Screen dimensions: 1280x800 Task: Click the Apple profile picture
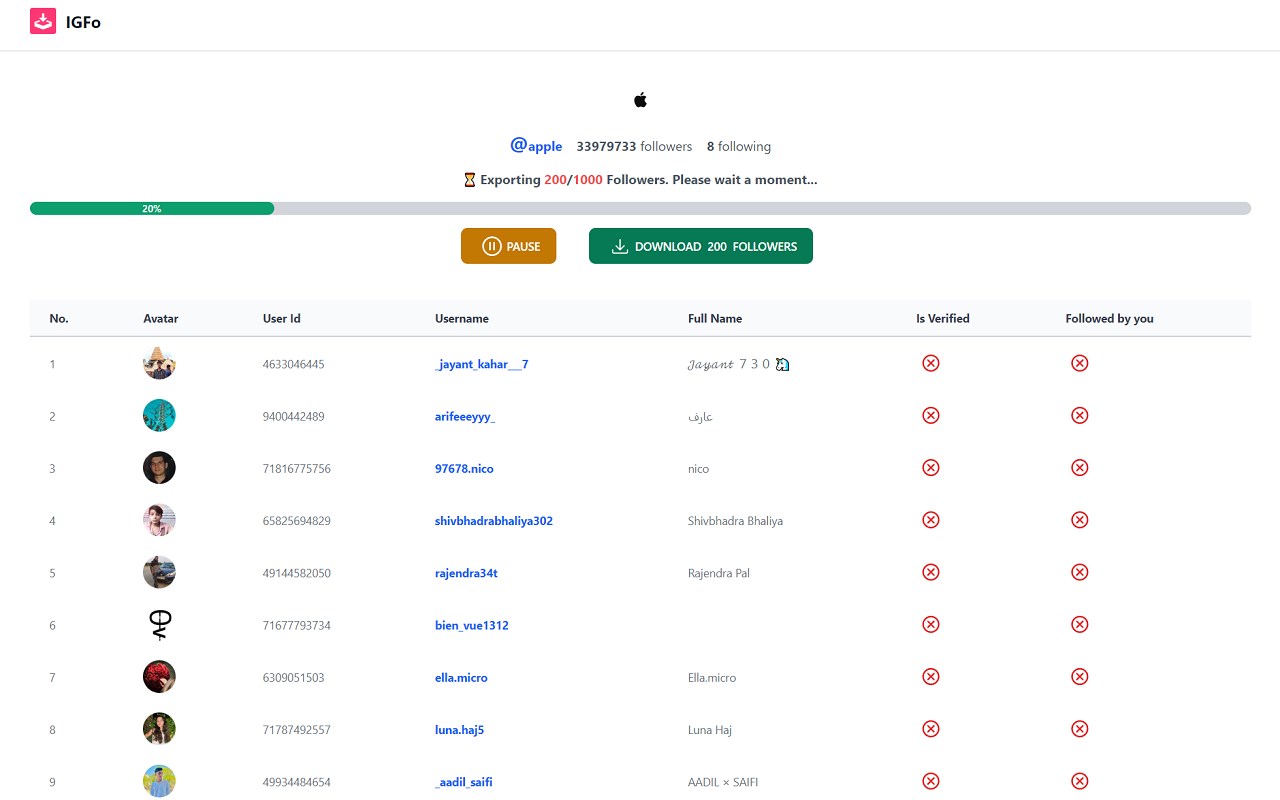click(x=641, y=99)
